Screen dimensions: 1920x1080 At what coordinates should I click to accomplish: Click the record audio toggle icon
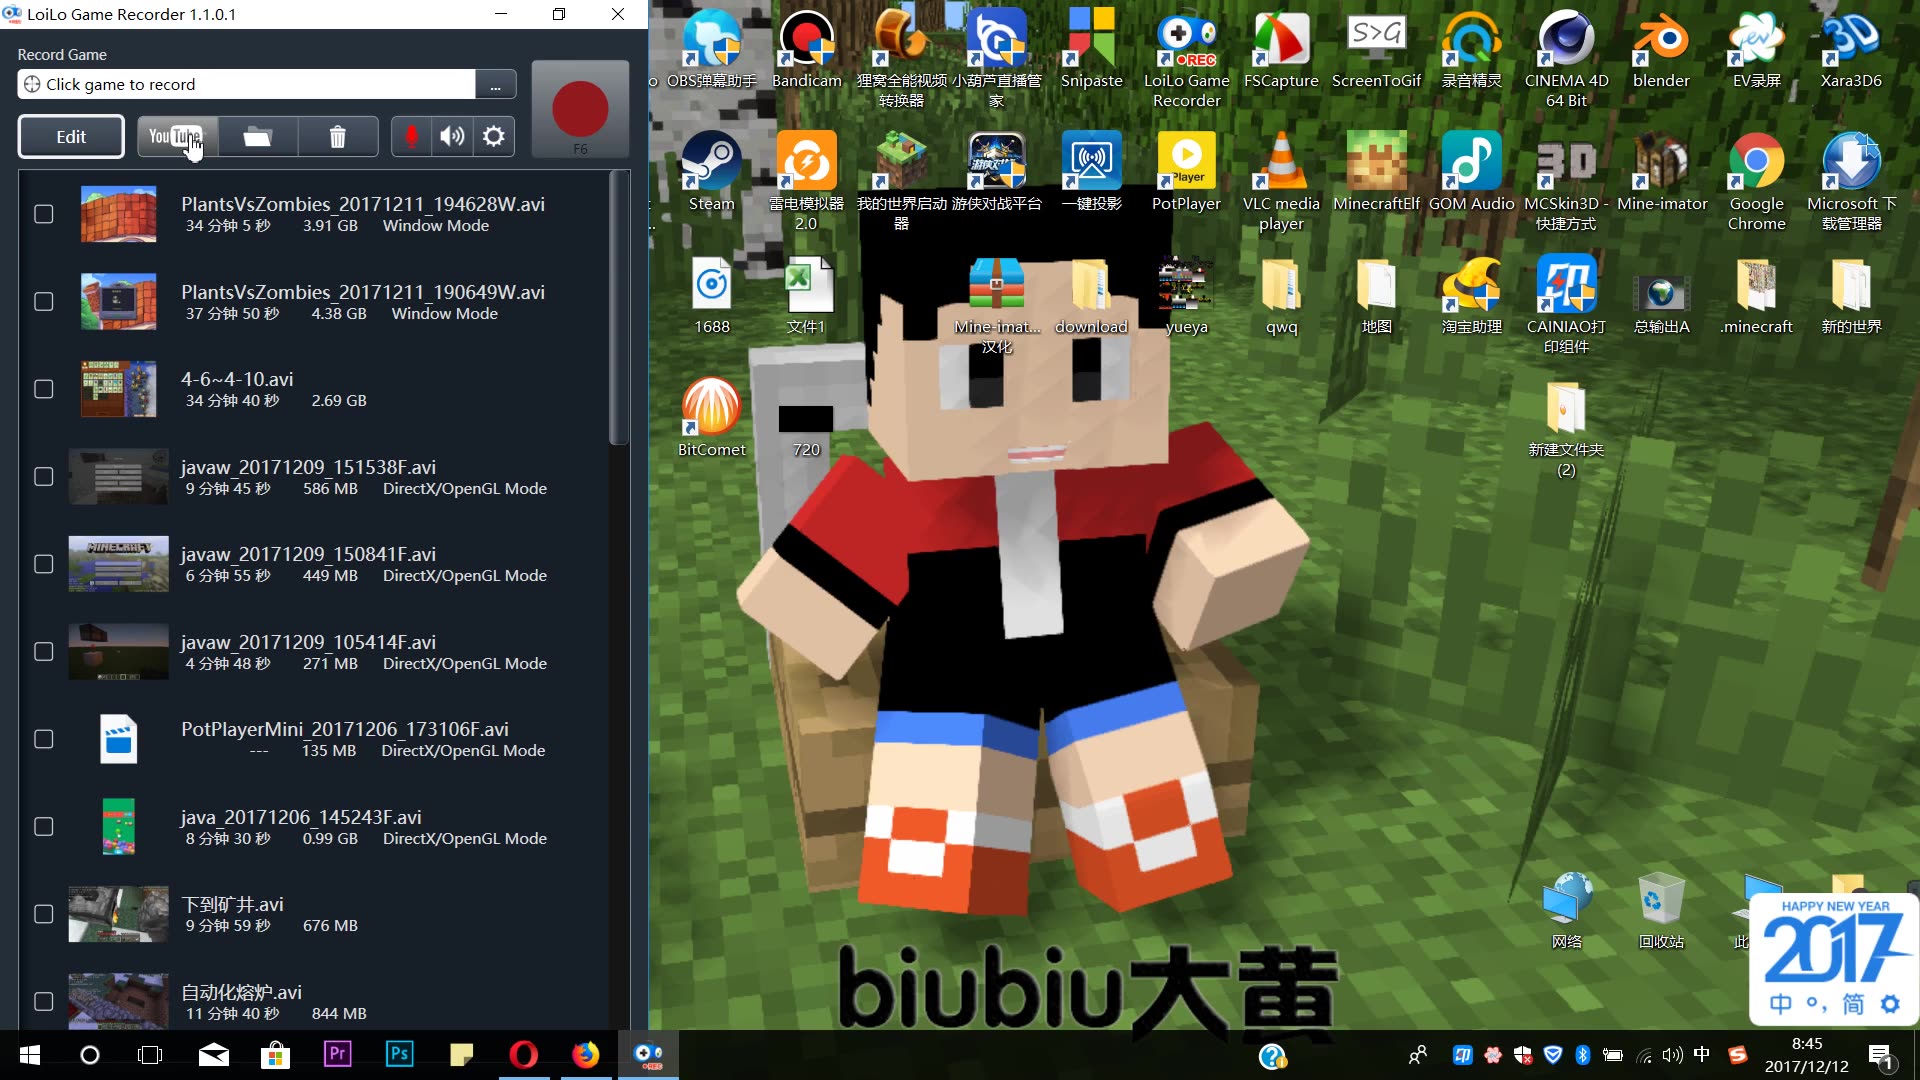pyautogui.click(x=410, y=136)
